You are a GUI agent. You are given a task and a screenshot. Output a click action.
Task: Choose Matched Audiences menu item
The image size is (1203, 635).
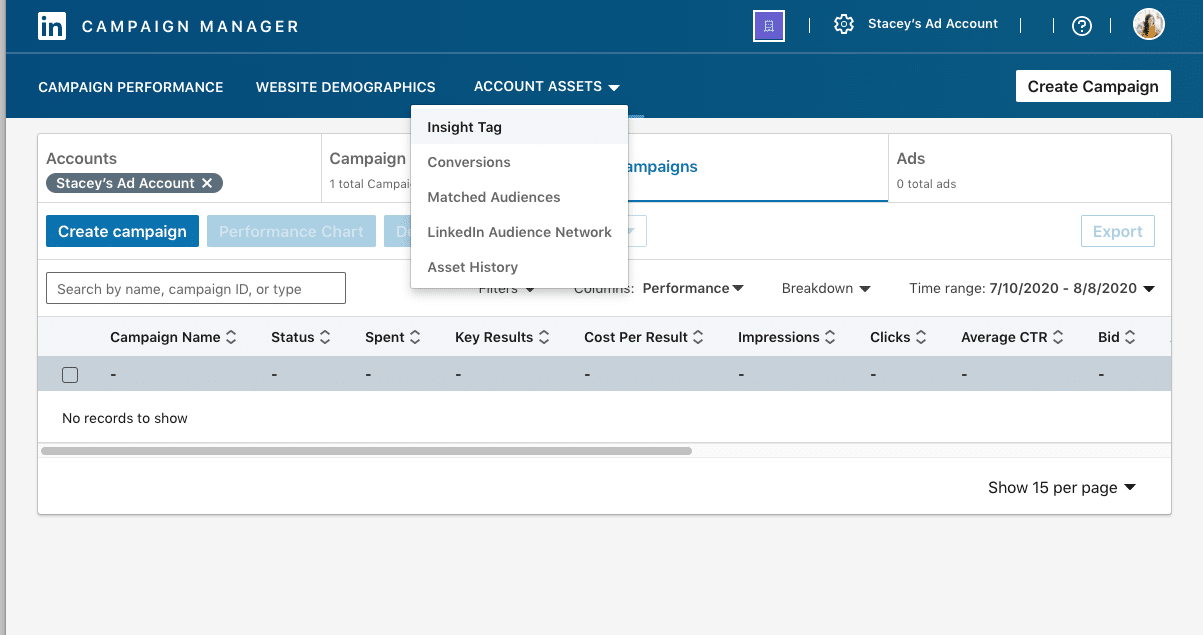(x=493, y=197)
